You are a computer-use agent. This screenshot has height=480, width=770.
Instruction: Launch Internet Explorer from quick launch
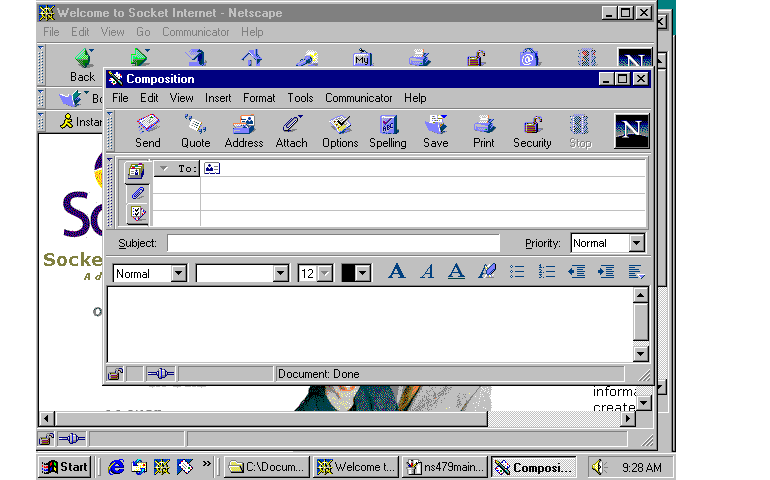coord(116,467)
